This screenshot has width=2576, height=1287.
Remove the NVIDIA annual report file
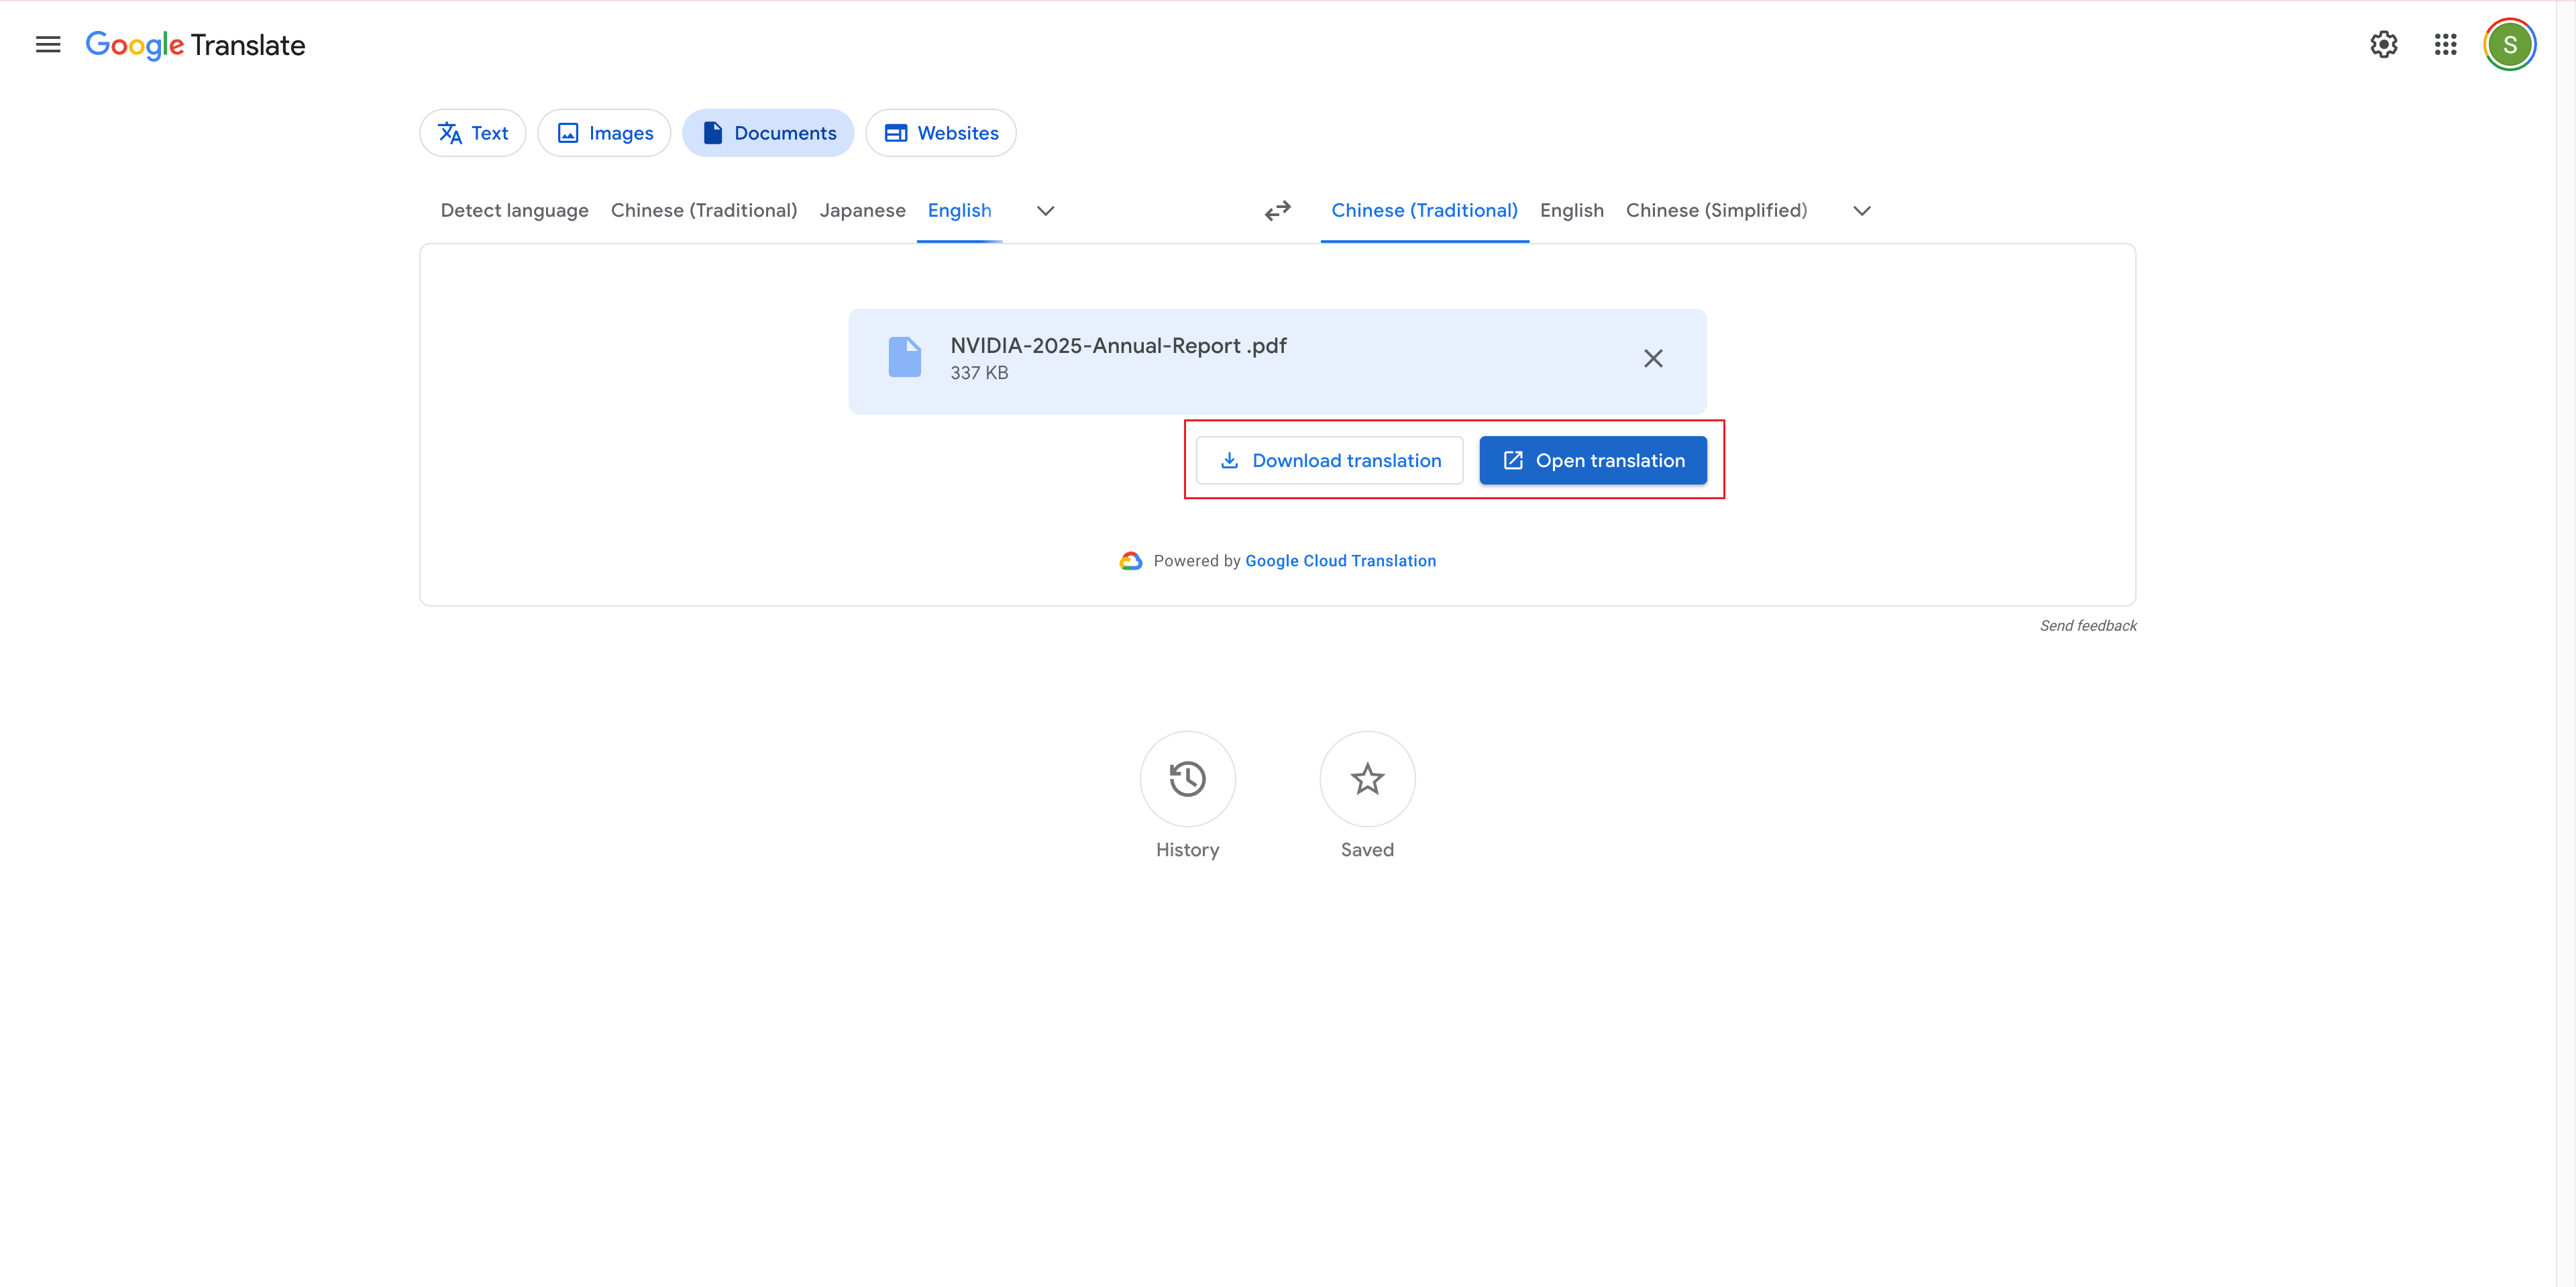coord(1653,359)
